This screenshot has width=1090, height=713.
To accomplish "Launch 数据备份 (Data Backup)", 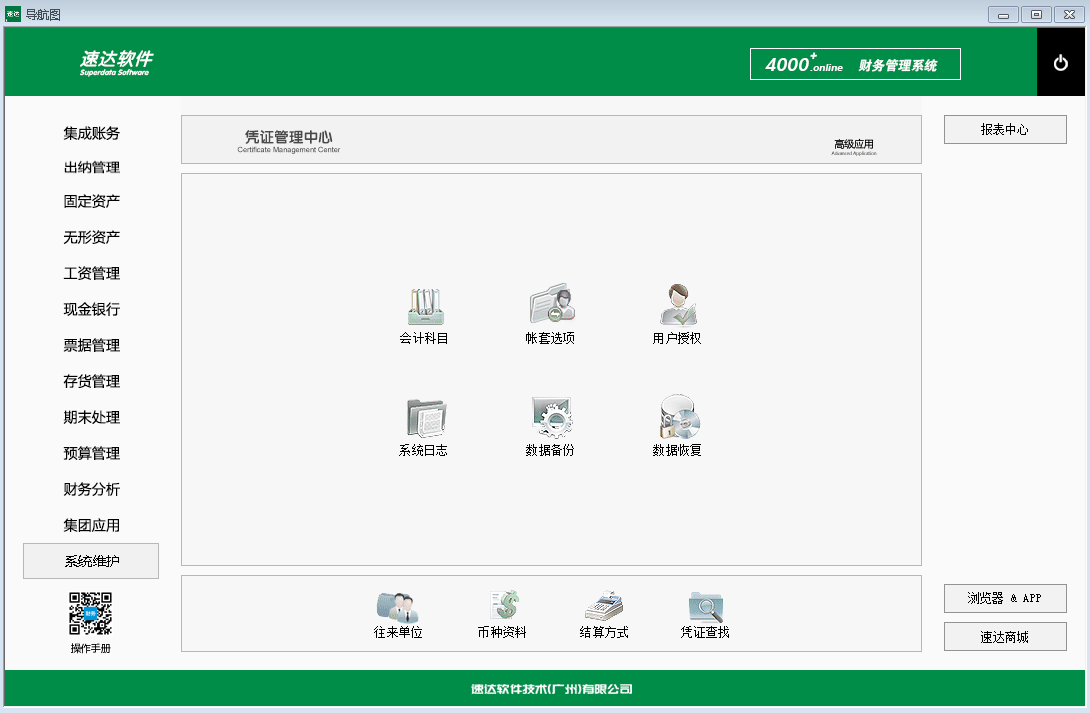I will [x=549, y=425].
